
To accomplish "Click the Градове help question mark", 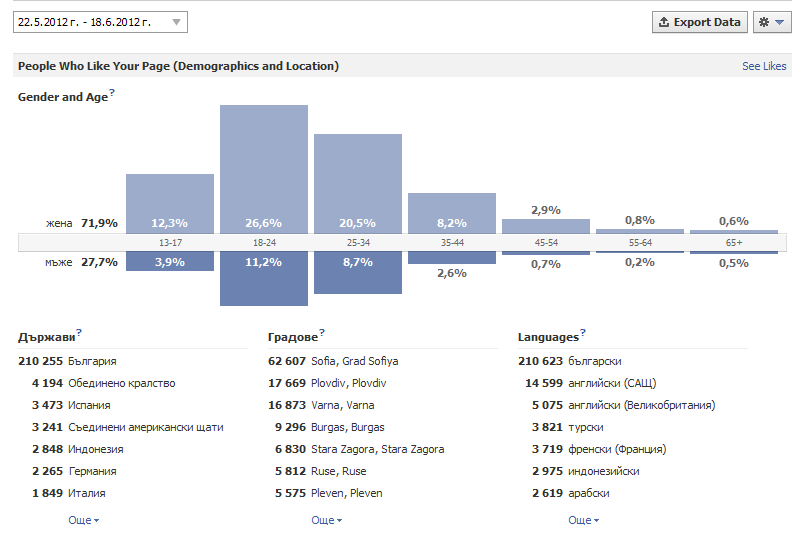I will point(322,333).
